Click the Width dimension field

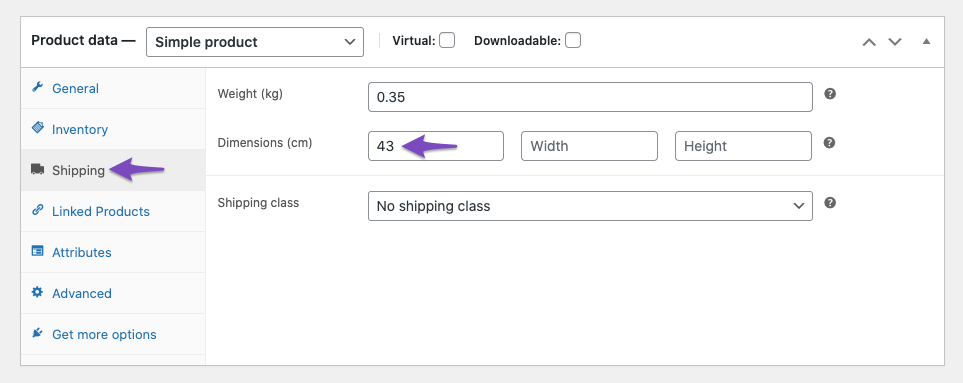[x=590, y=146]
